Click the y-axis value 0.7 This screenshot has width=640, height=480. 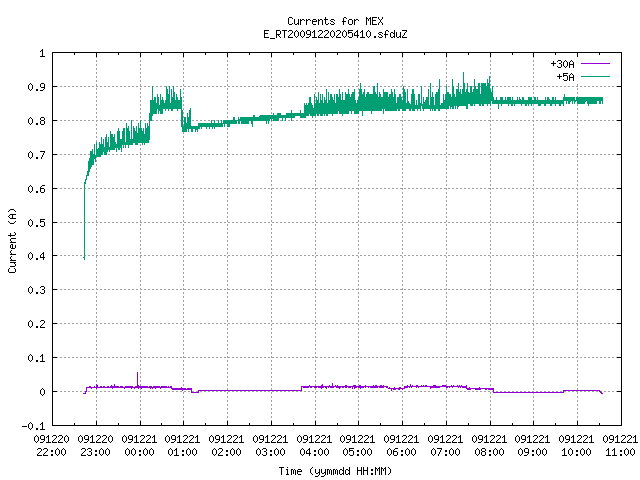tap(36, 155)
